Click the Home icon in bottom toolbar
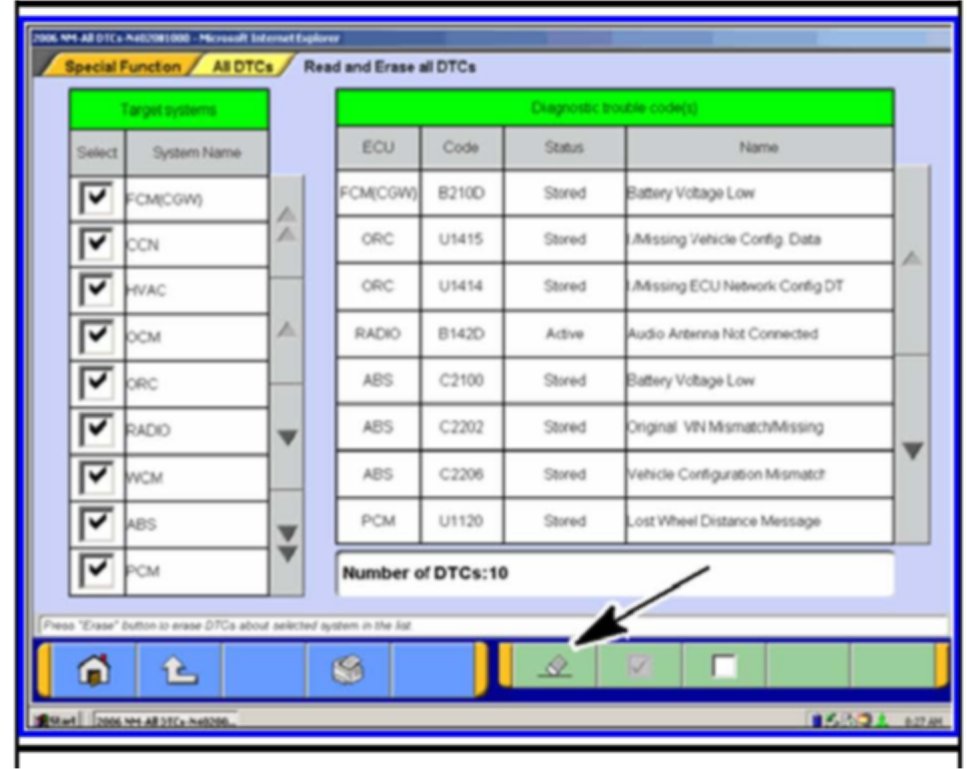 coord(94,669)
